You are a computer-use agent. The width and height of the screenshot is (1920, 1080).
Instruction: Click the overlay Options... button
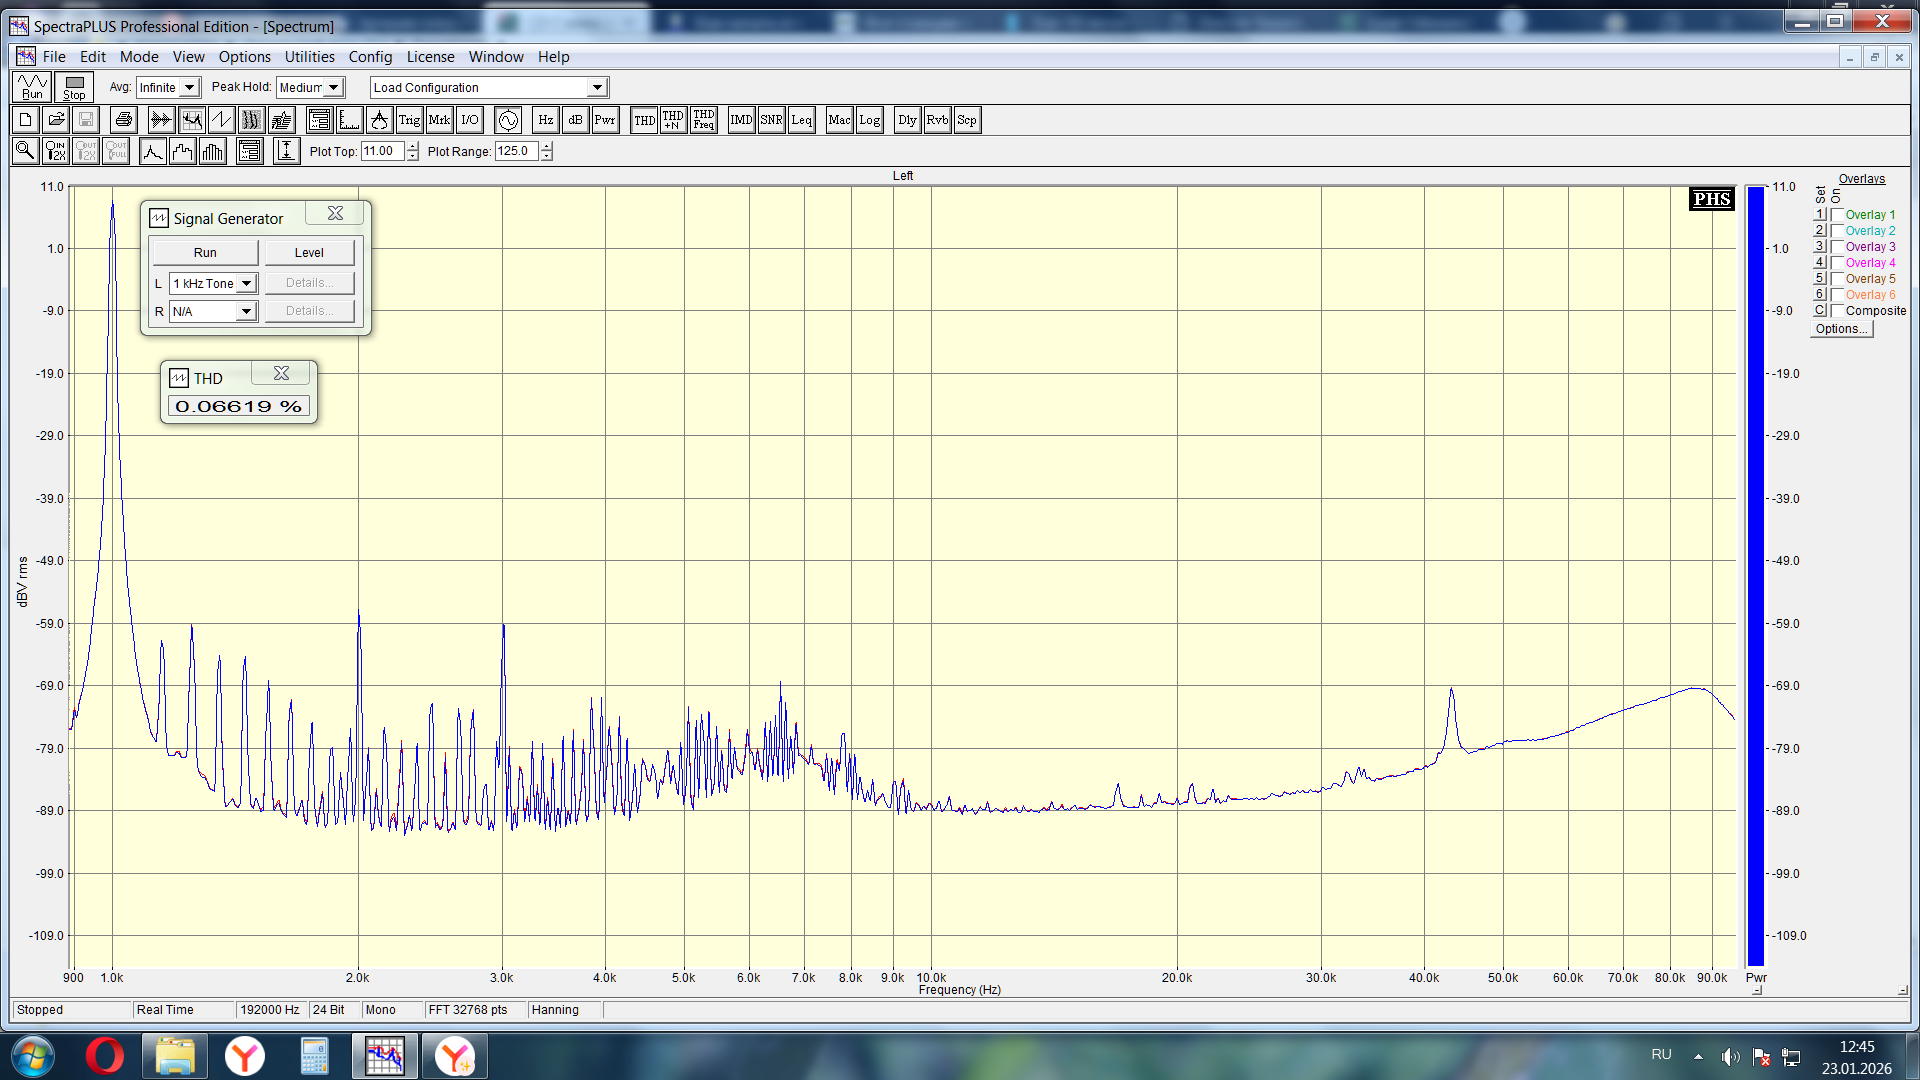pos(1840,329)
